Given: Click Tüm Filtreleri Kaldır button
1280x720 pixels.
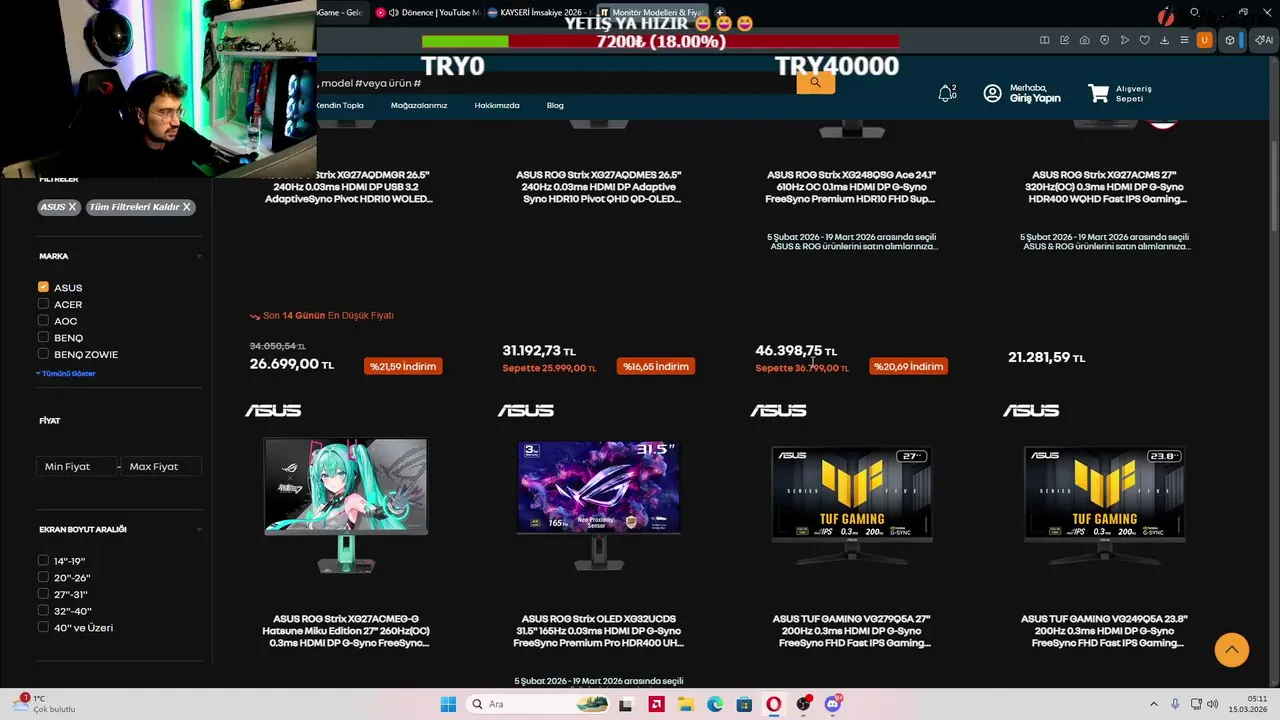Looking at the screenshot, I should tap(140, 207).
